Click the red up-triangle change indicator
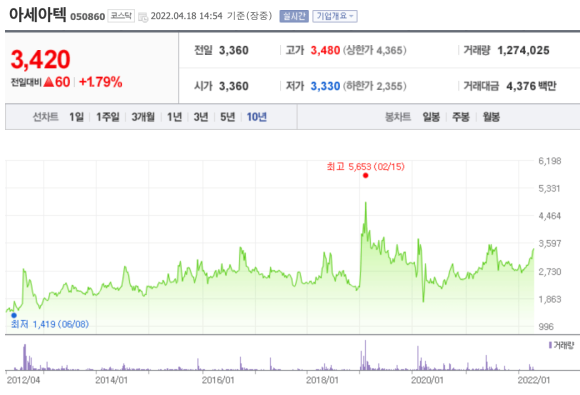The width and height of the screenshot is (580, 395). pyautogui.click(x=49, y=82)
